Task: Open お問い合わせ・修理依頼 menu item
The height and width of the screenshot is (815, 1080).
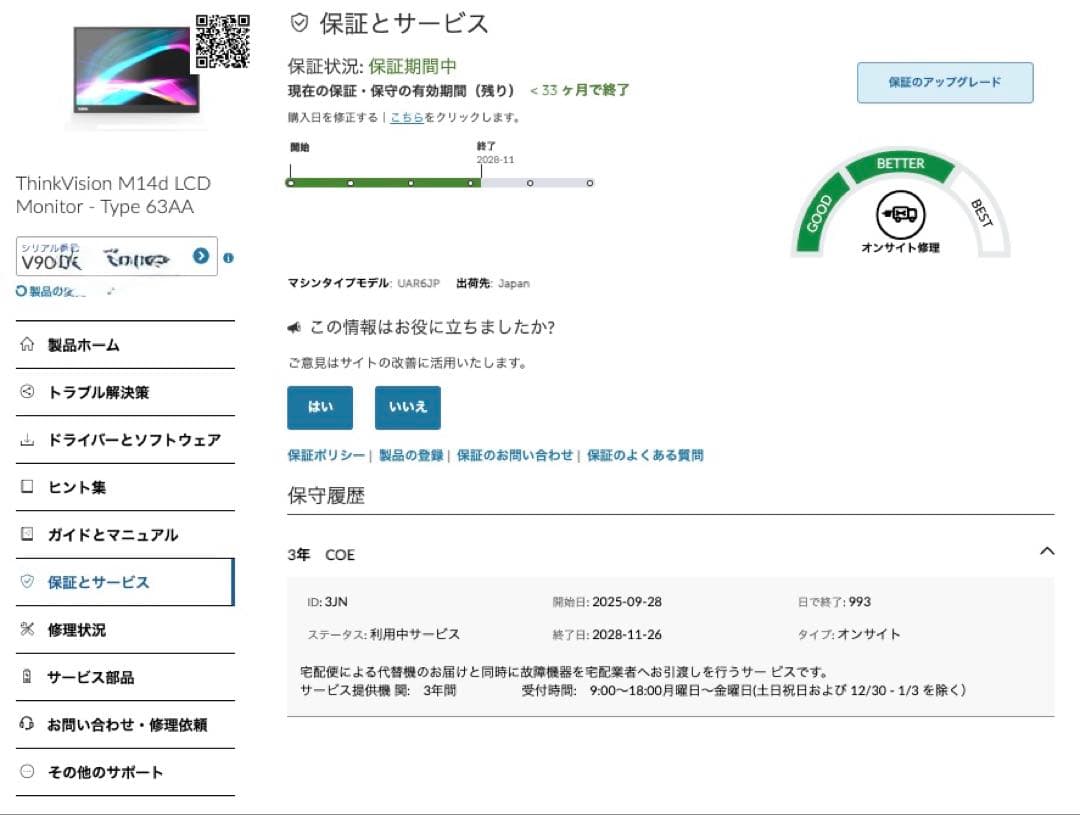Action: coord(125,724)
